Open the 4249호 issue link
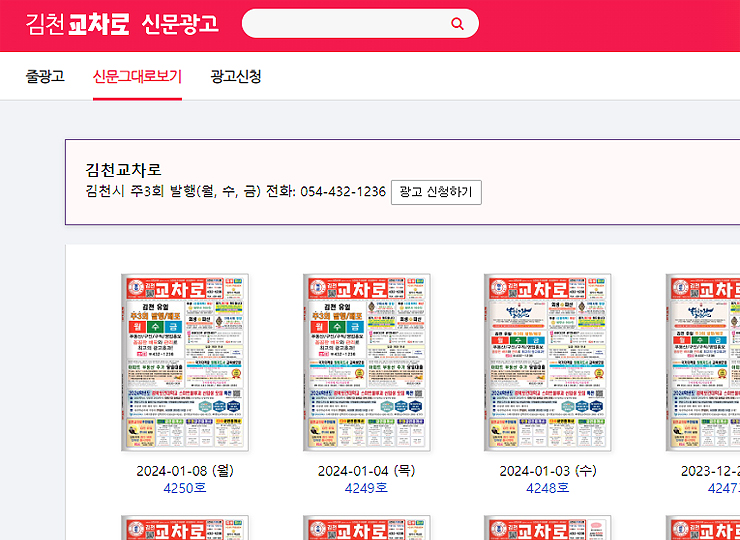740x540 pixels. (366, 488)
